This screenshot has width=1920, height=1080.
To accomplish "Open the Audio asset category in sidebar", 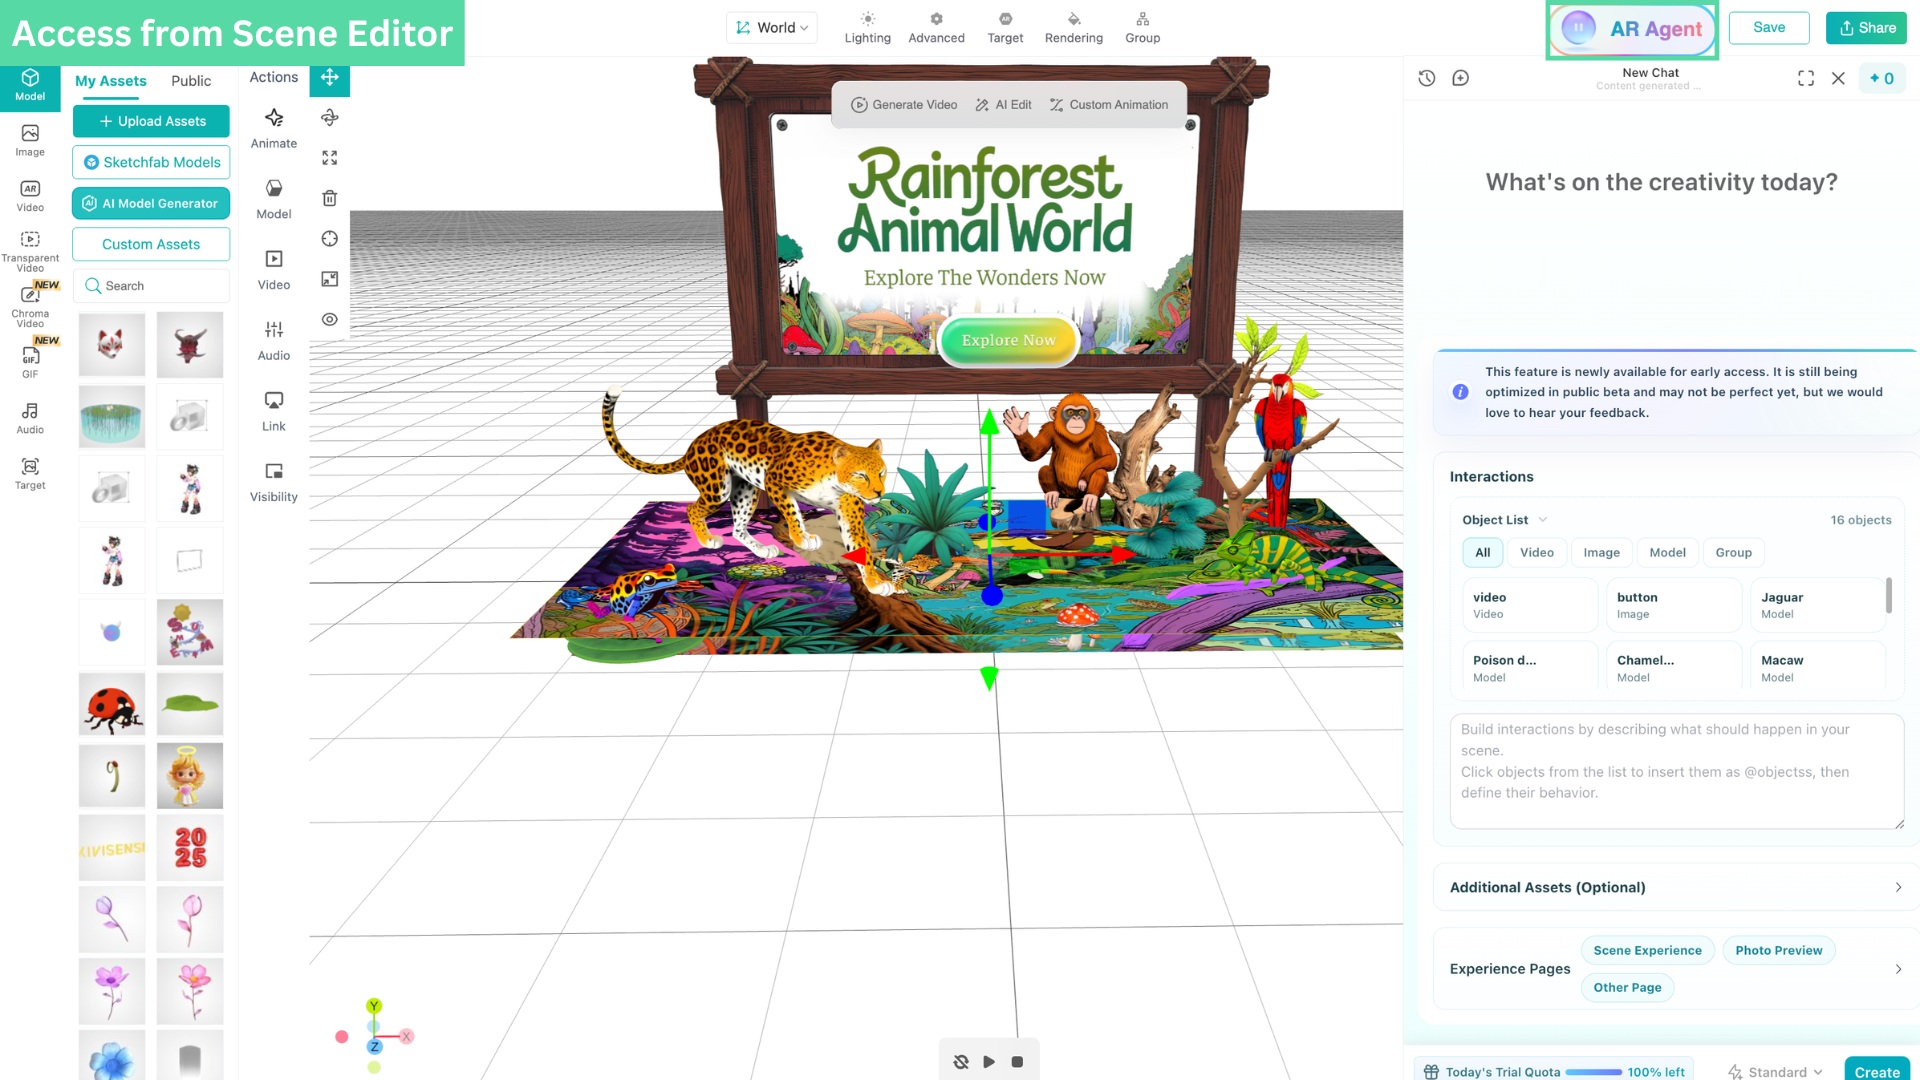I will coord(30,418).
